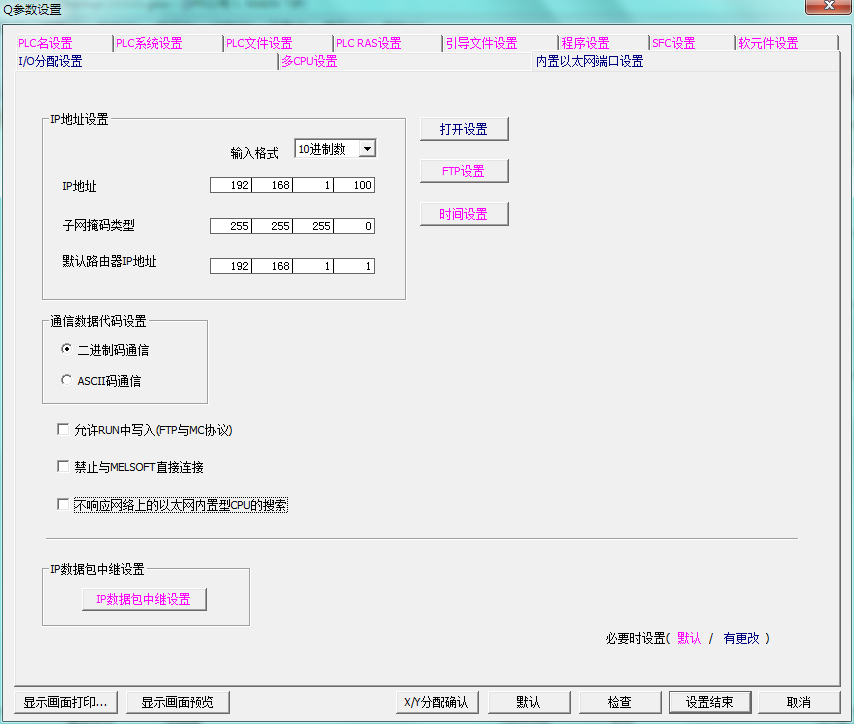Select the 二进制码通信 radio option
Screen dimensions: 854x724
coord(66,350)
